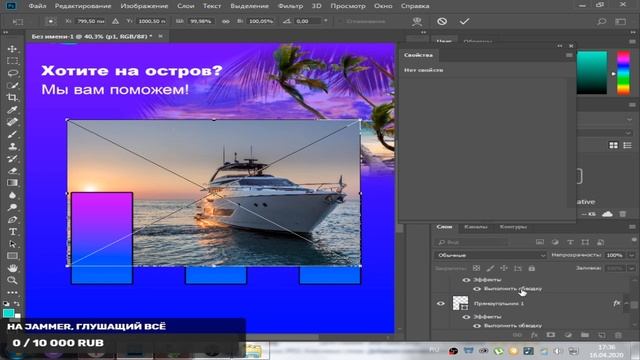
Task: Create a new group folder icon
Action: point(584,335)
